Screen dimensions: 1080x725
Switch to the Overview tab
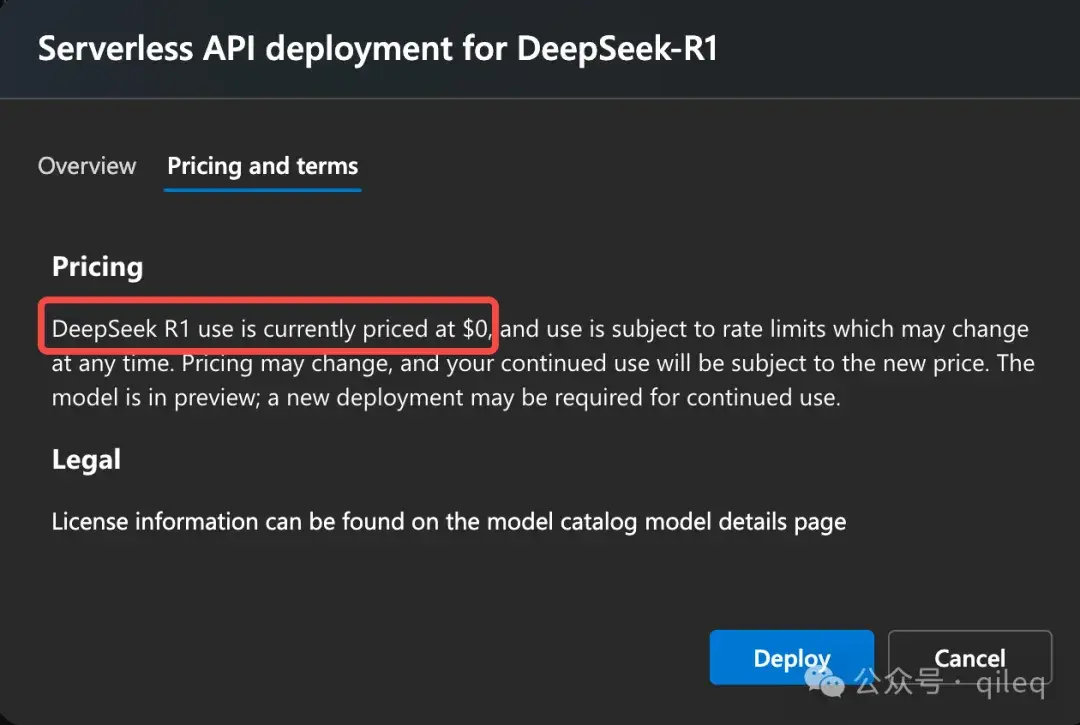(87, 166)
